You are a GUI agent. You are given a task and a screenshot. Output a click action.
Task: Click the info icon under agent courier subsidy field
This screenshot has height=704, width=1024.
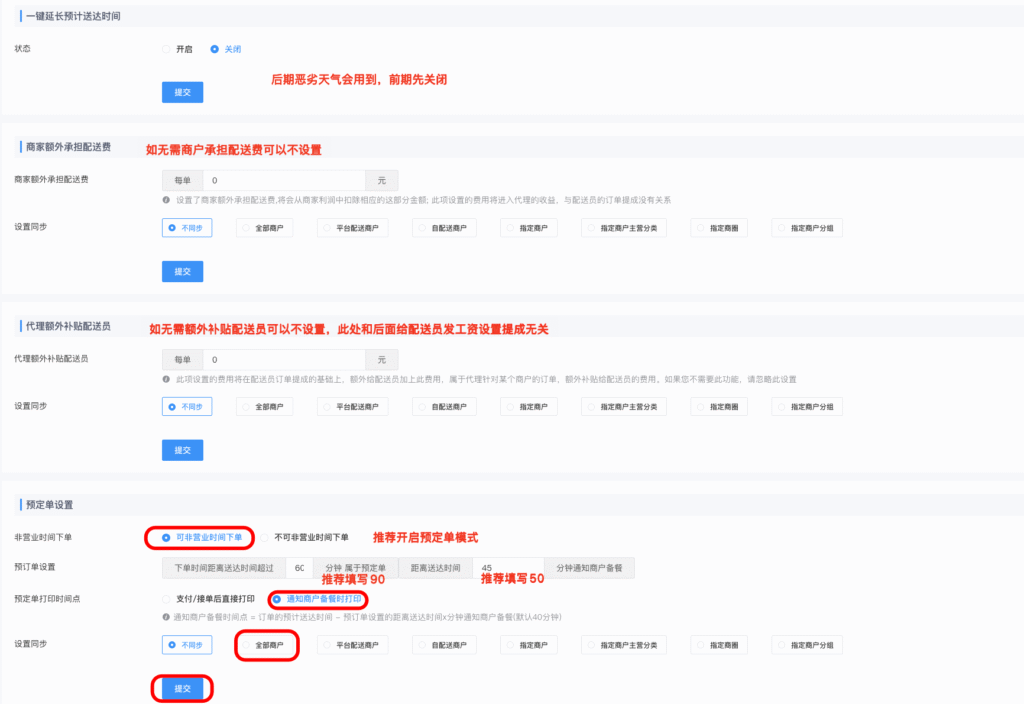[168, 378]
